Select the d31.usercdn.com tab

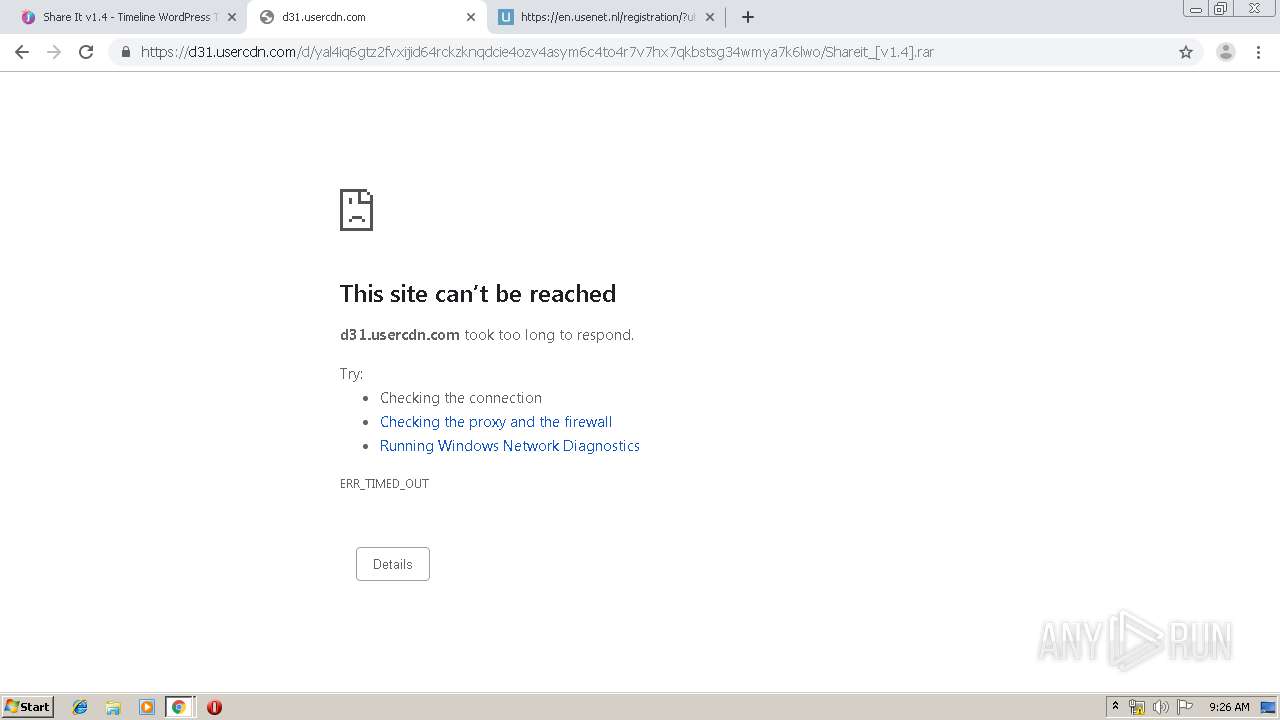tap(367, 17)
